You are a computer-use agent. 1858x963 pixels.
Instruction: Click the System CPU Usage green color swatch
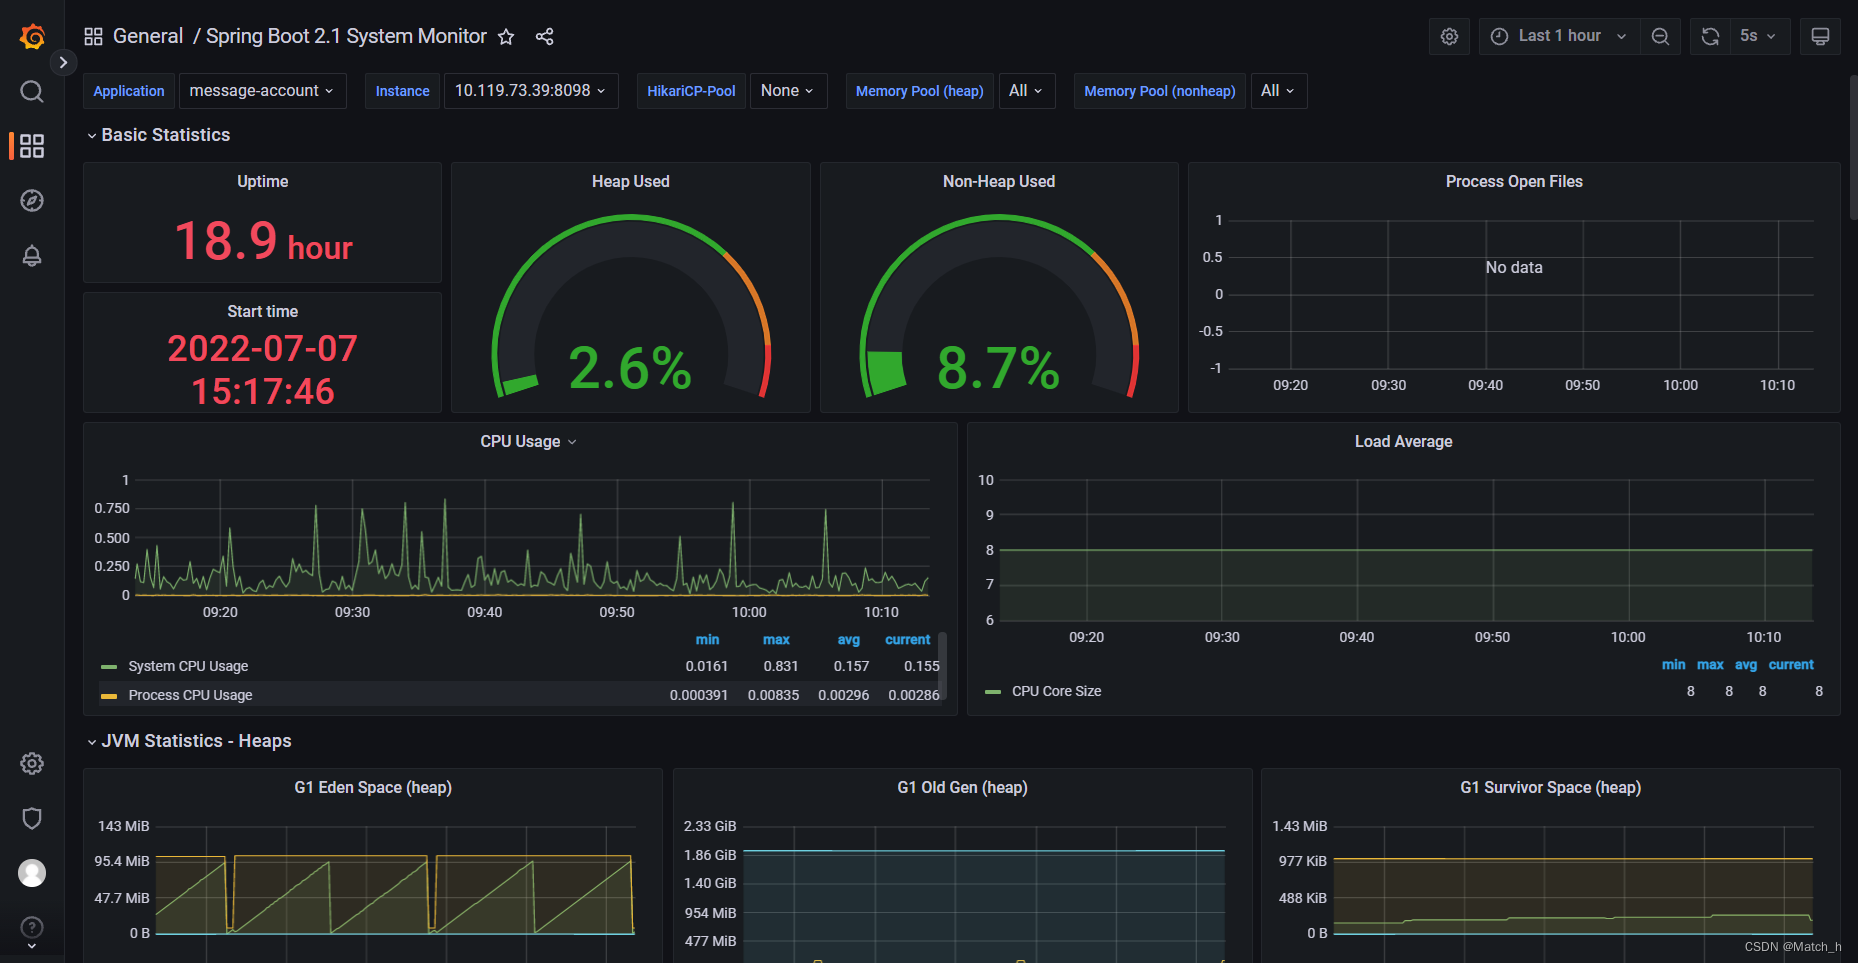109,667
